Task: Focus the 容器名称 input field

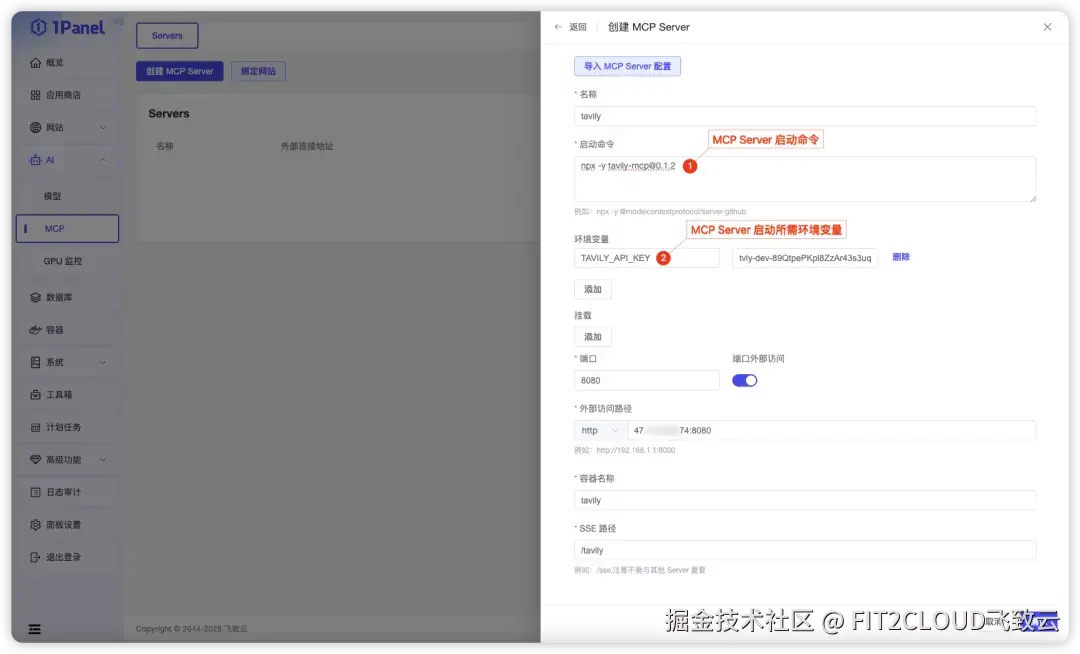Action: click(804, 500)
